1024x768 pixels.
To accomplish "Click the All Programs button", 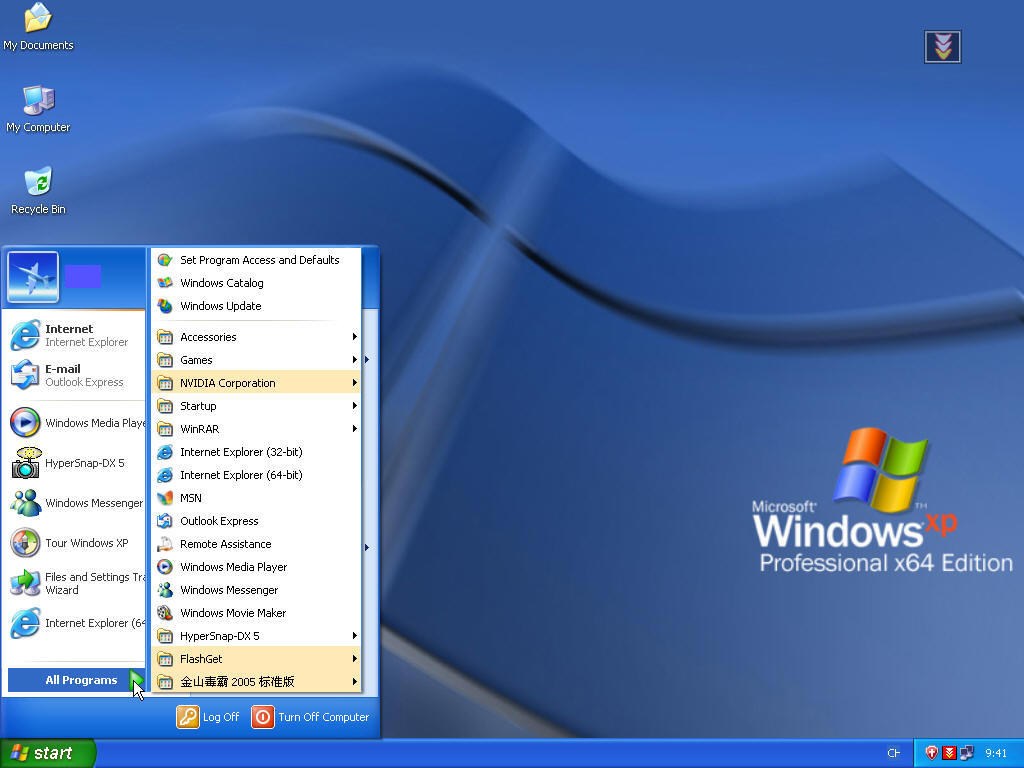I will 76,680.
